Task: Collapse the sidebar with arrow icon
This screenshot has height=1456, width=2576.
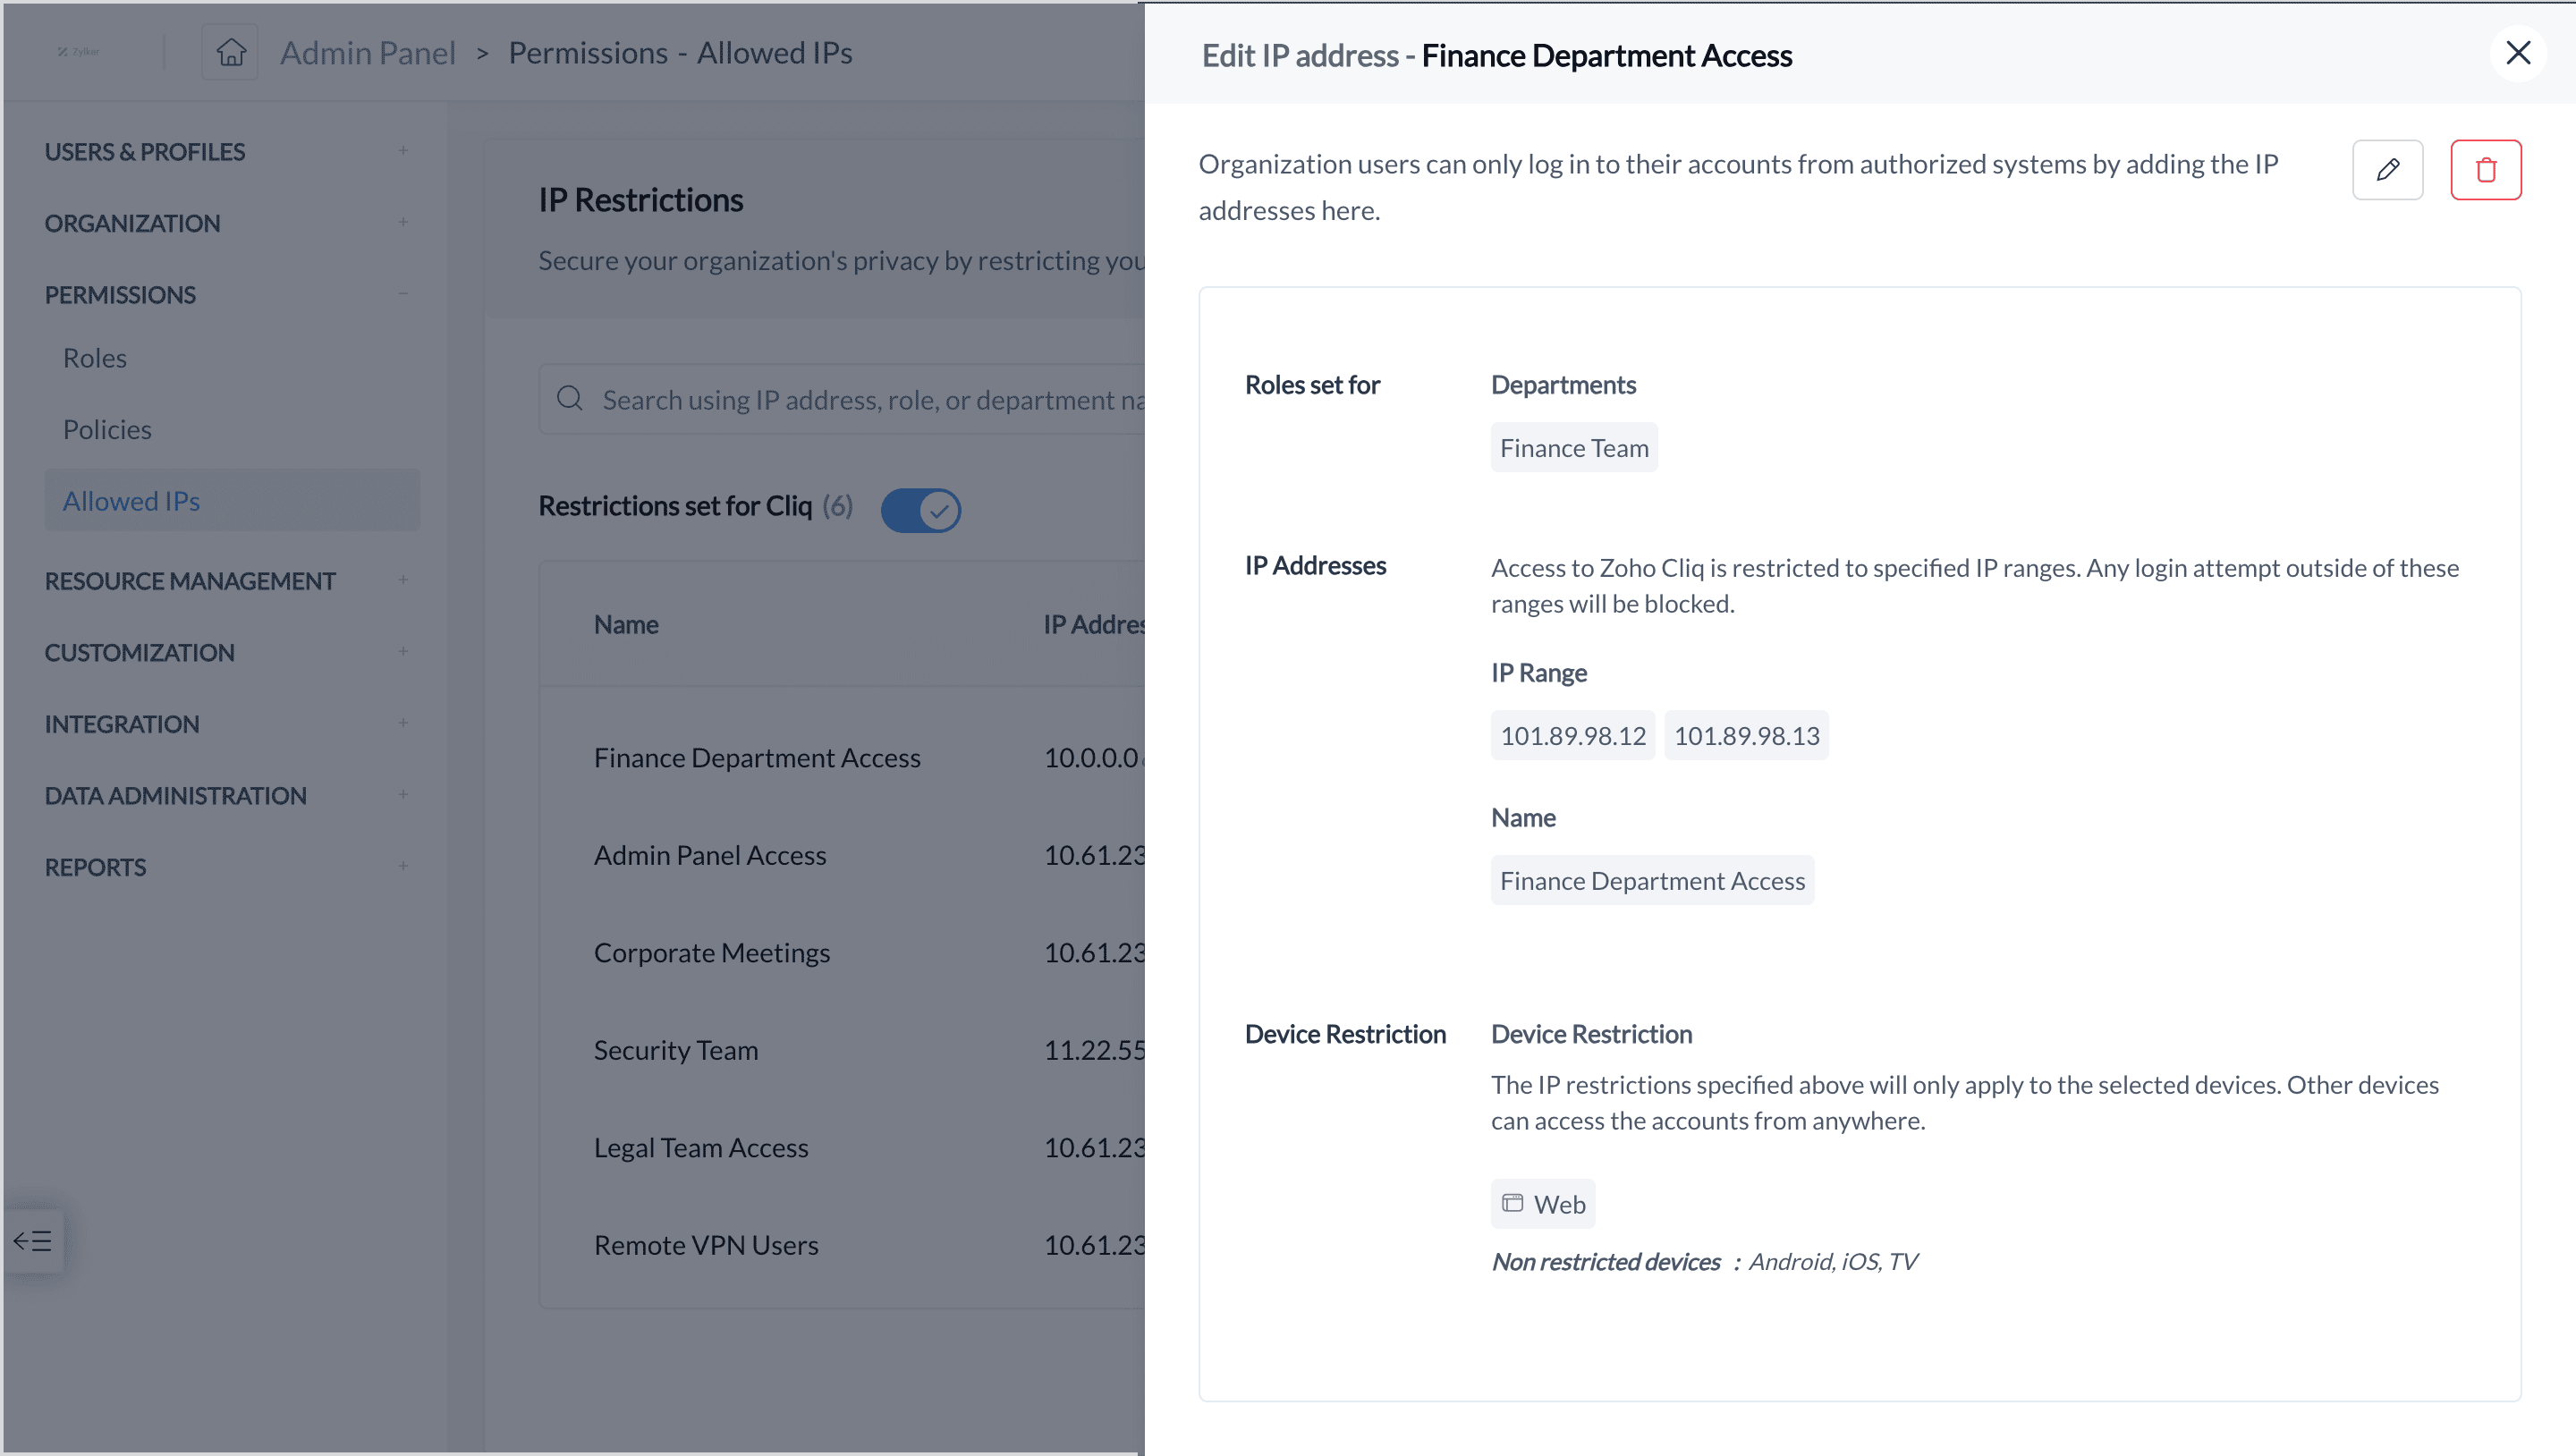Action: [x=33, y=1241]
